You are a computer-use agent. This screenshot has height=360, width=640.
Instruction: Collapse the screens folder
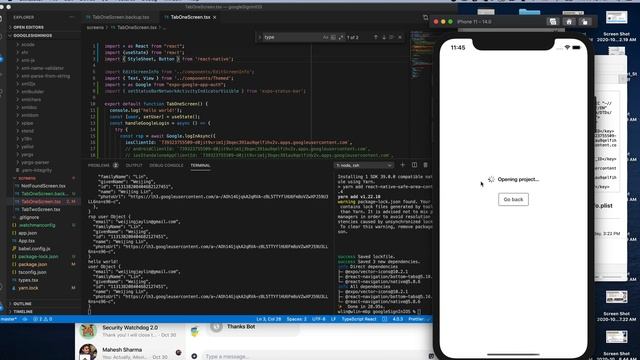click(x=27, y=178)
